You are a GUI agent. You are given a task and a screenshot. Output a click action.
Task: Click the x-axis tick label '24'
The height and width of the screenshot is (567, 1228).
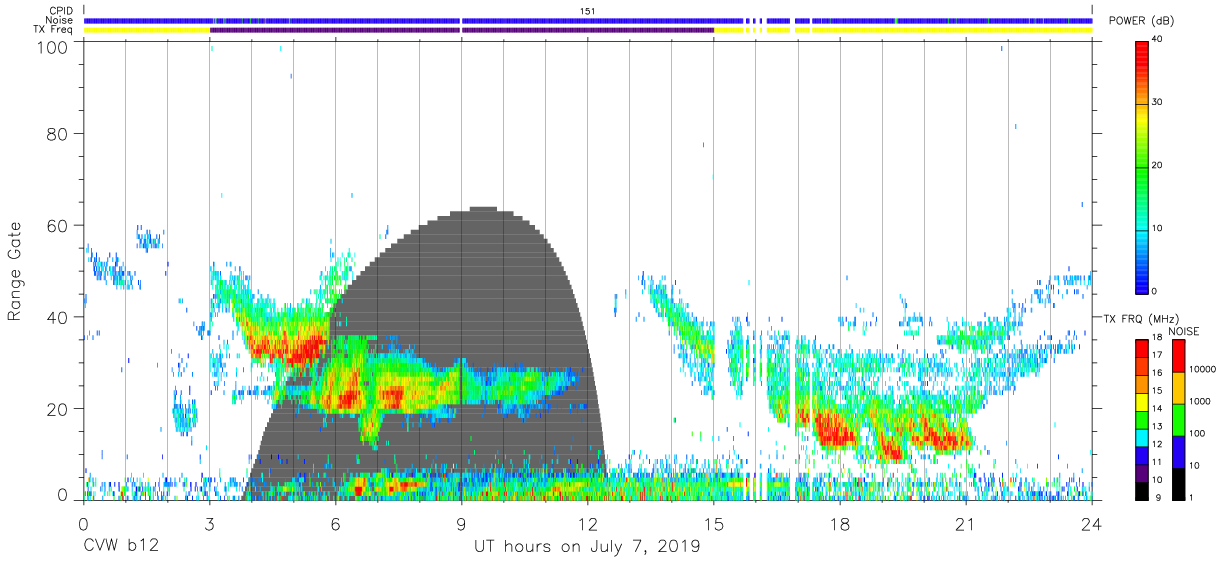tap(1091, 522)
